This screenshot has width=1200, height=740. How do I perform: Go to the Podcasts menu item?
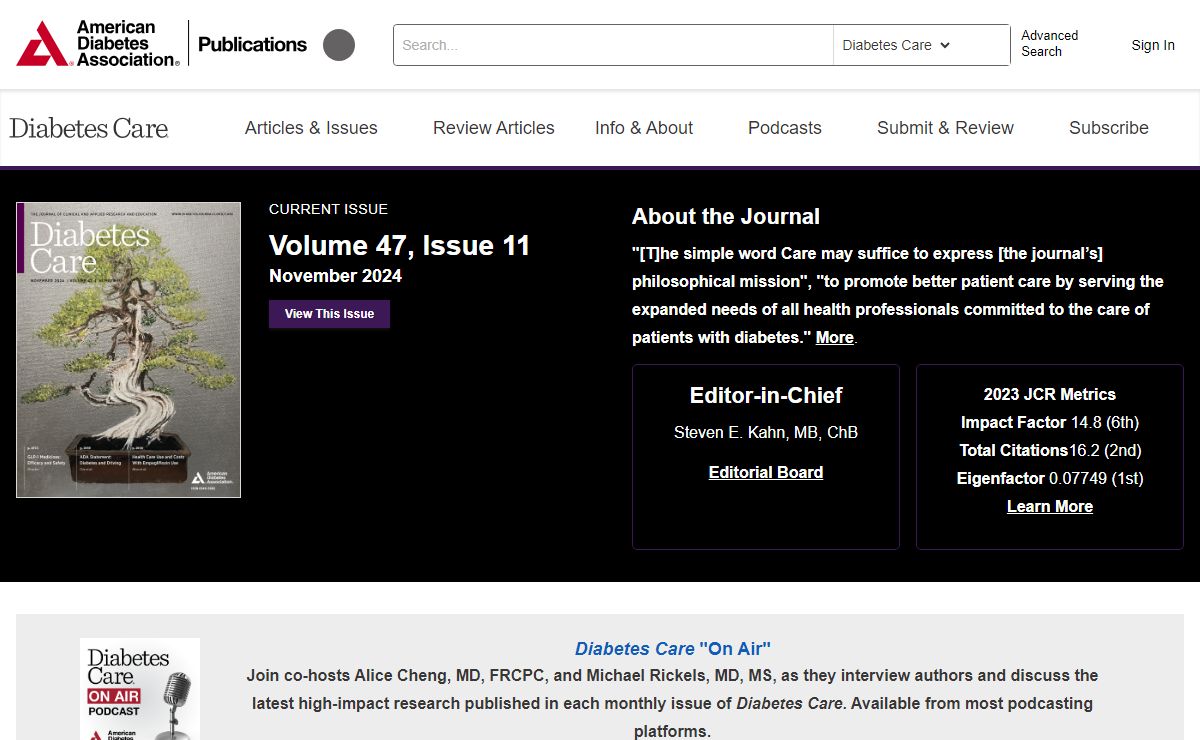(785, 128)
